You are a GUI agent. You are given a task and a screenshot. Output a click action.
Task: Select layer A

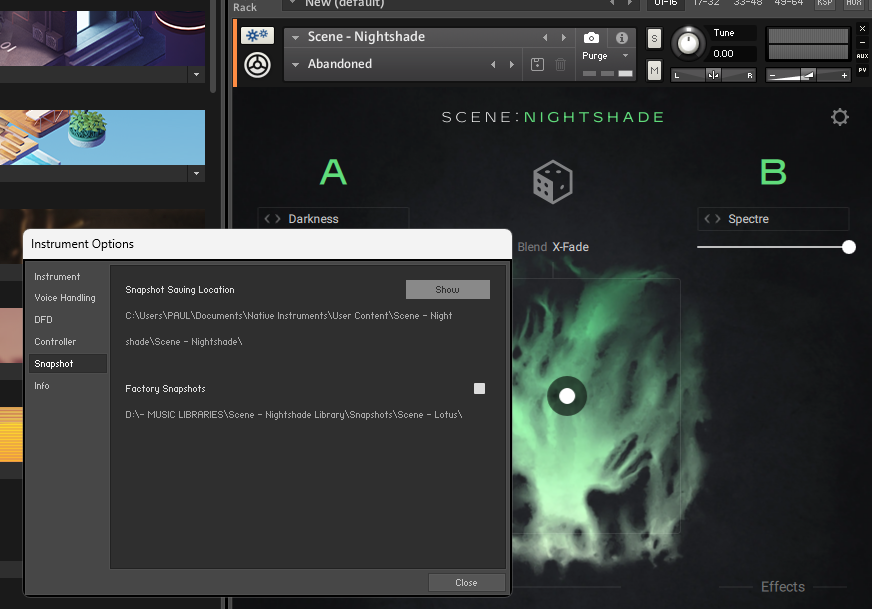pos(334,172)
